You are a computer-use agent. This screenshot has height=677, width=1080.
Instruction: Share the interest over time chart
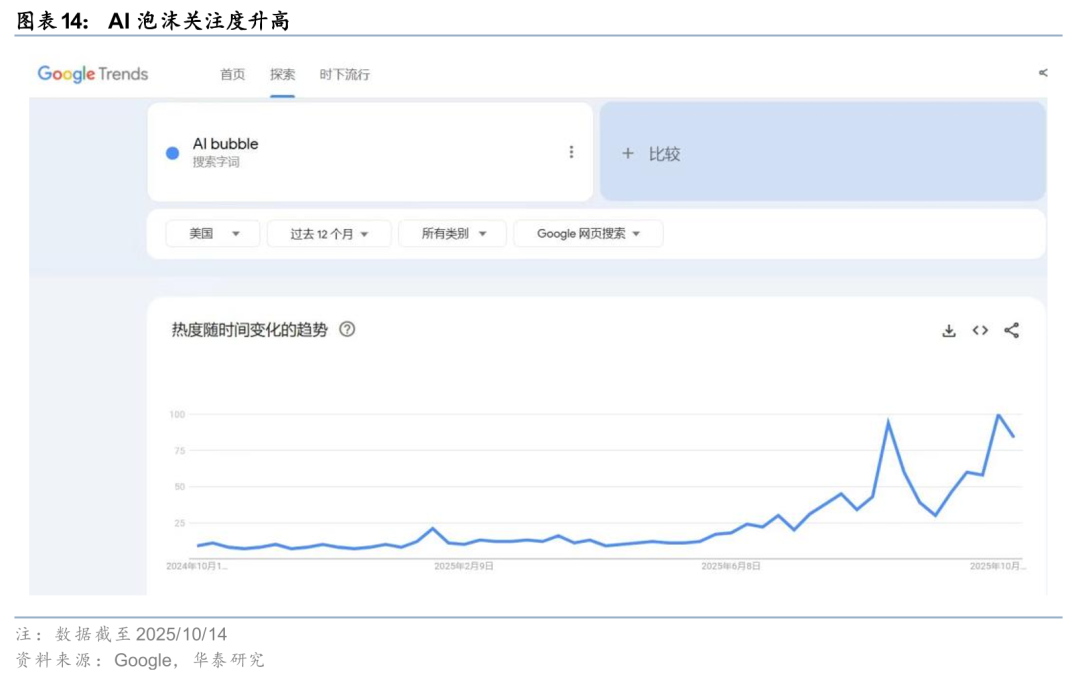pos(1011,331)
